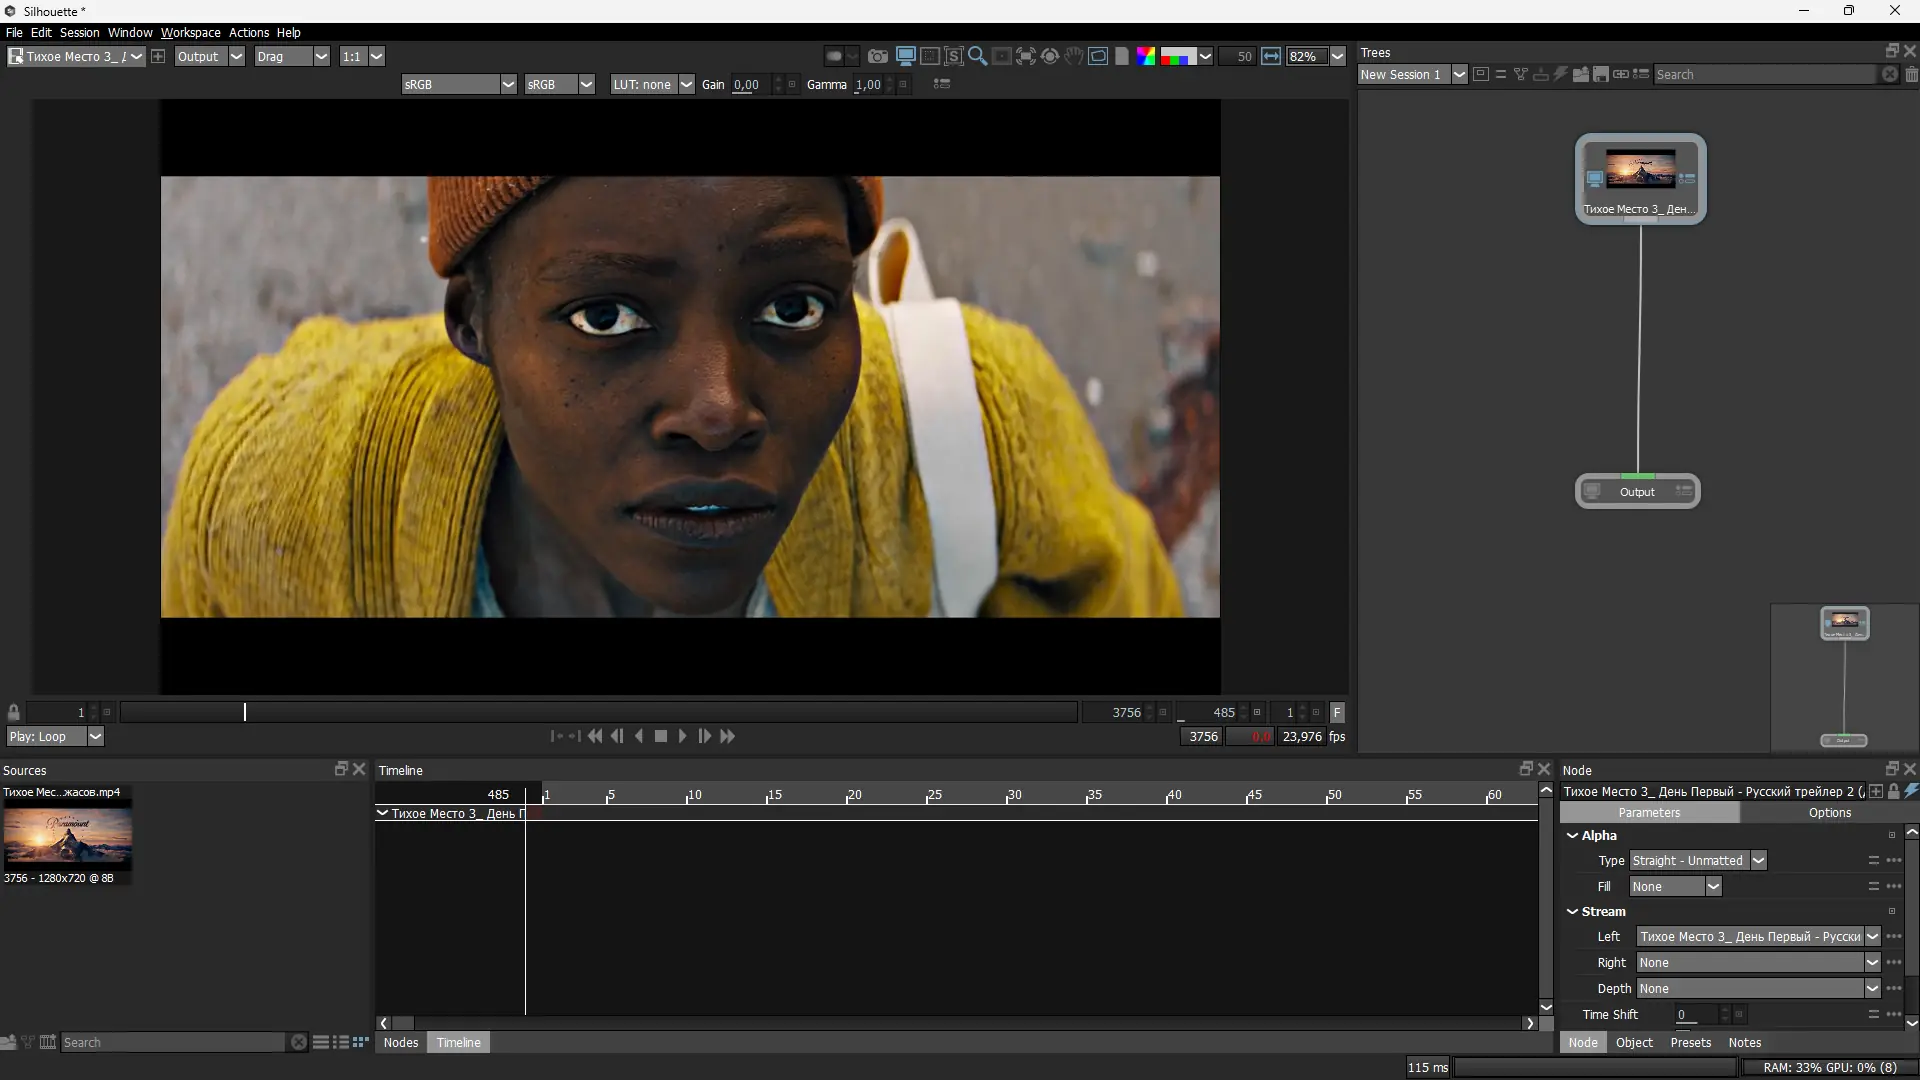1920x1080 pixels.
Task: Open the Session menu
Action: click(x=79, y=33)
